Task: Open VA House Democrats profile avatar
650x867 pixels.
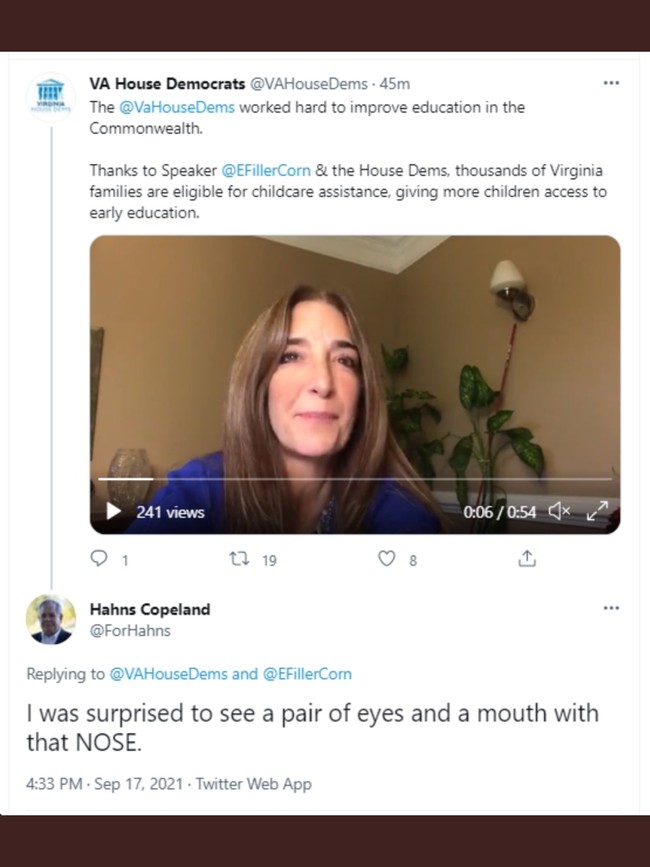Action: pos(50,95)
